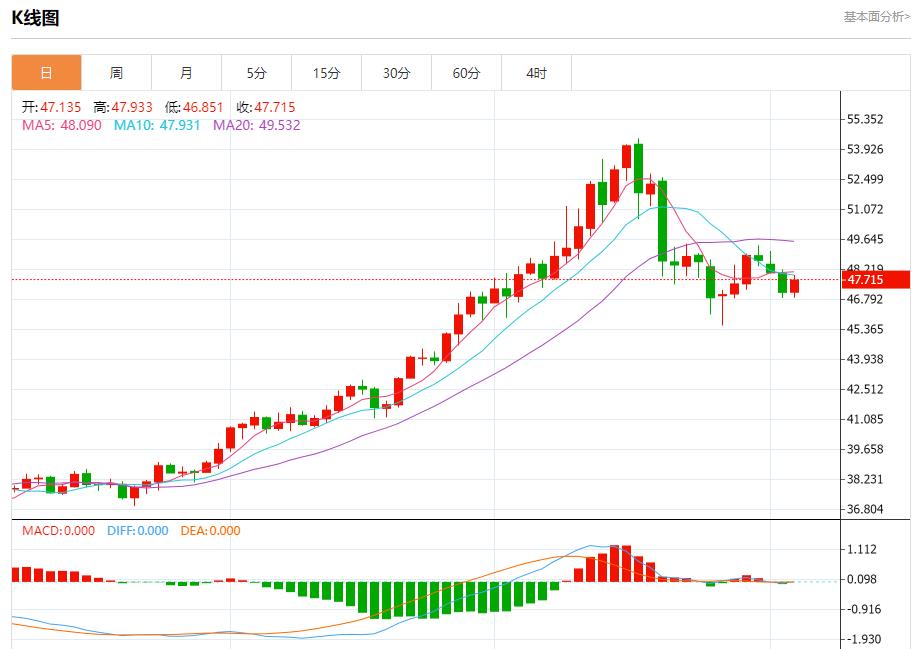Select the 30分 timeframe
This screenshot has height=649, width=918.
[395, 72]
